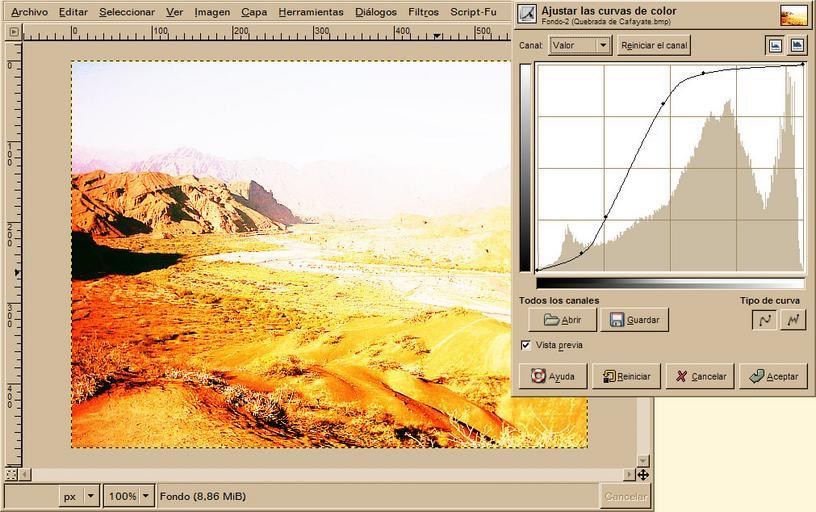The height and width of the screenshot is (512, 816).
Task: Click Guardar to save the curve
Action: coord(633,320)
